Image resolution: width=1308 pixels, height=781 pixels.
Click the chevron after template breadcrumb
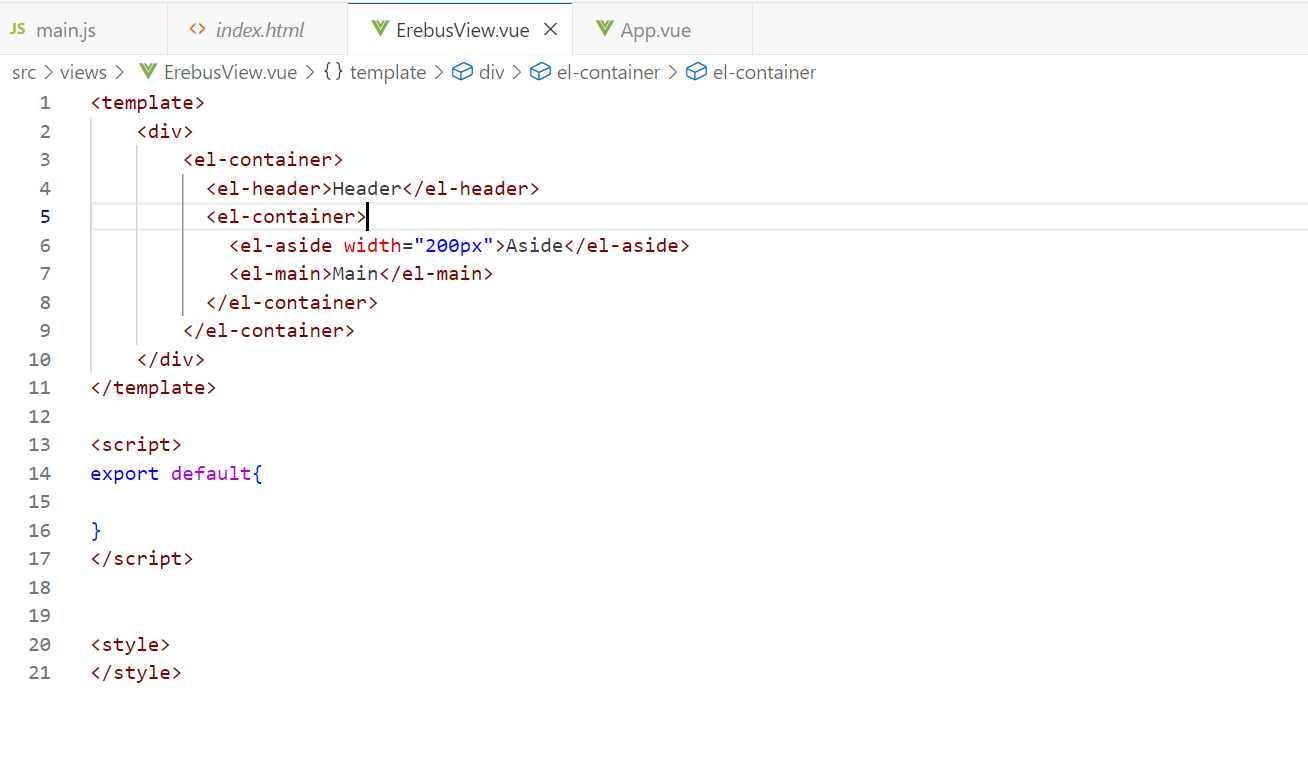tap(438, 73)
